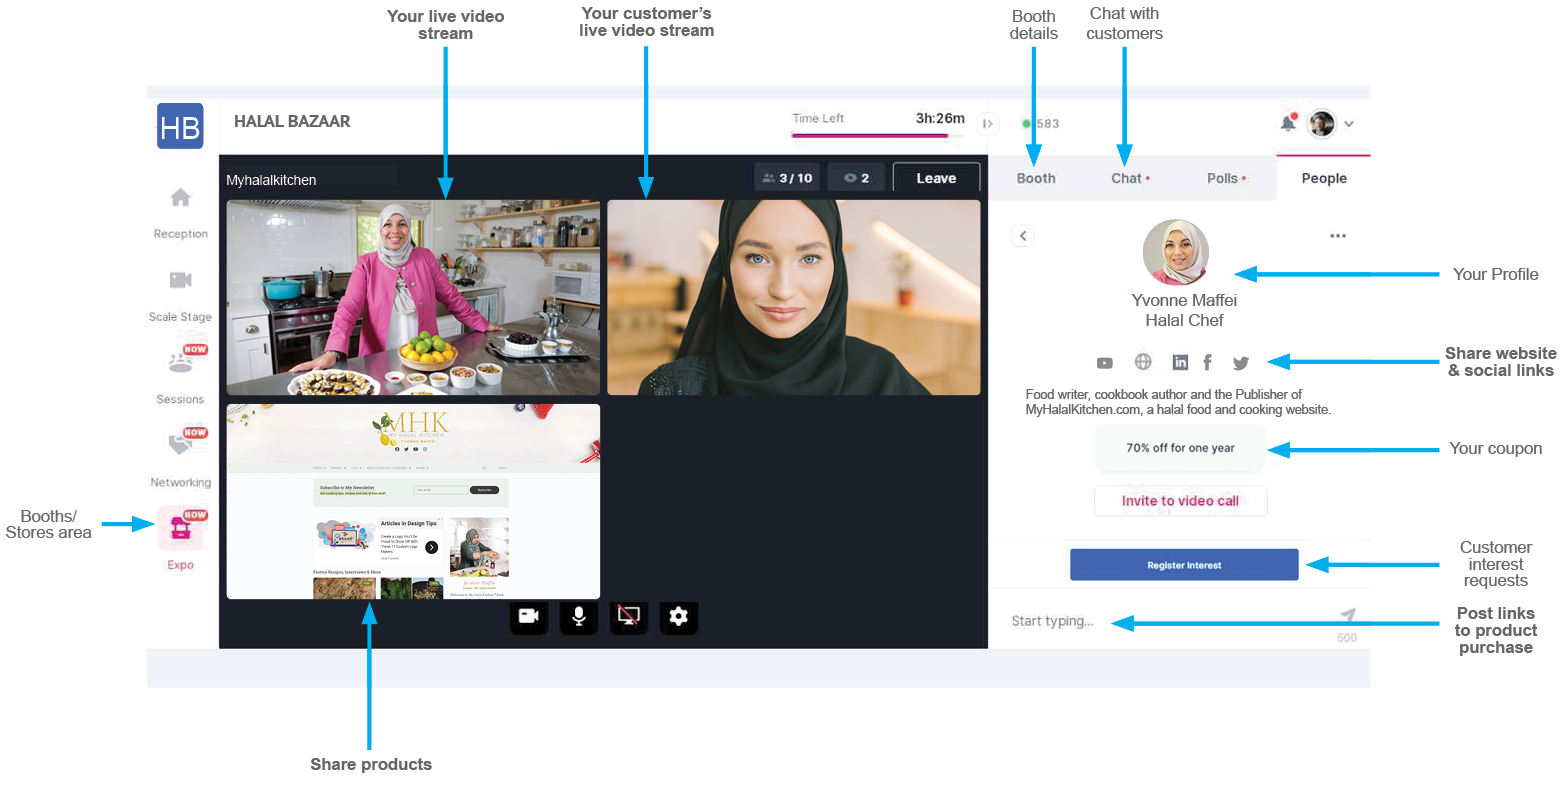Toggle screen sharing
This screenshot has width=1561, height=792.
tap(629, 616)
